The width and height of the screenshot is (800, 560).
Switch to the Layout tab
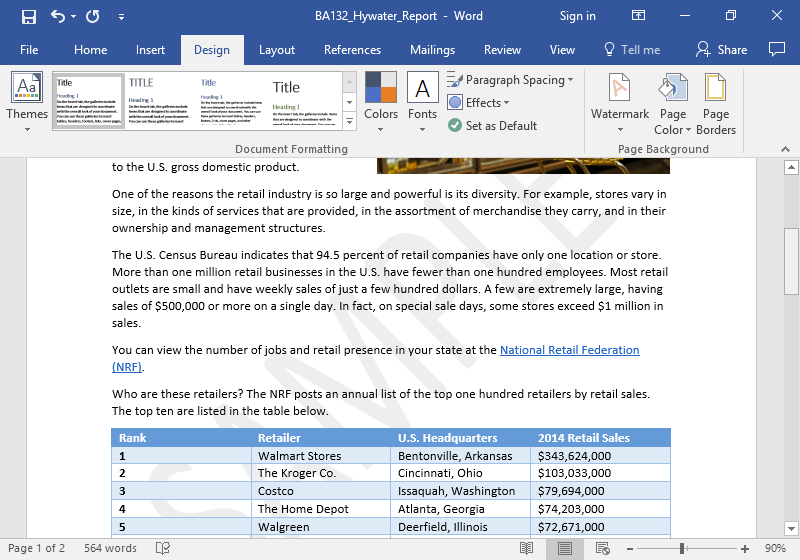(x=277, y=50)
